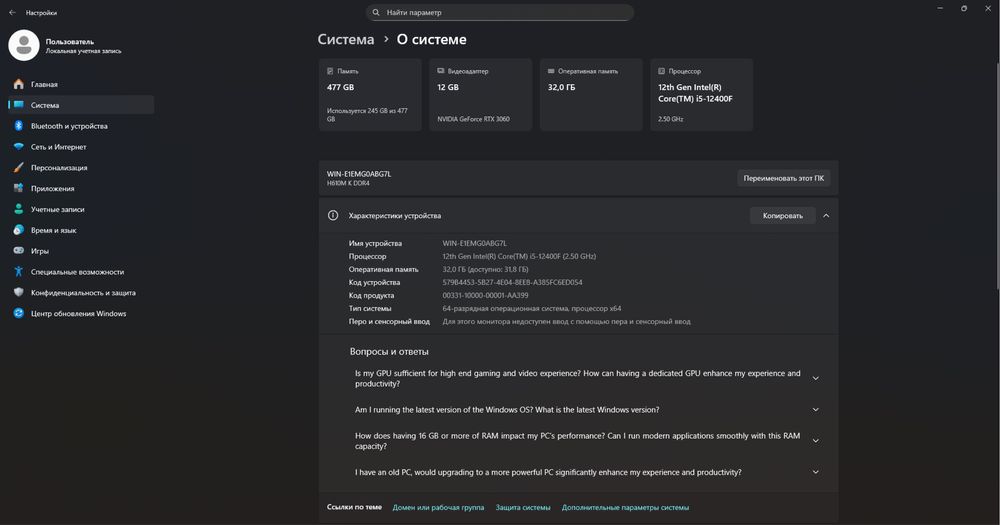This screenshot has width=1000, height=525.
Task: Click the Специальные возможности accessibility icon
Action: [x=18, y=272]
